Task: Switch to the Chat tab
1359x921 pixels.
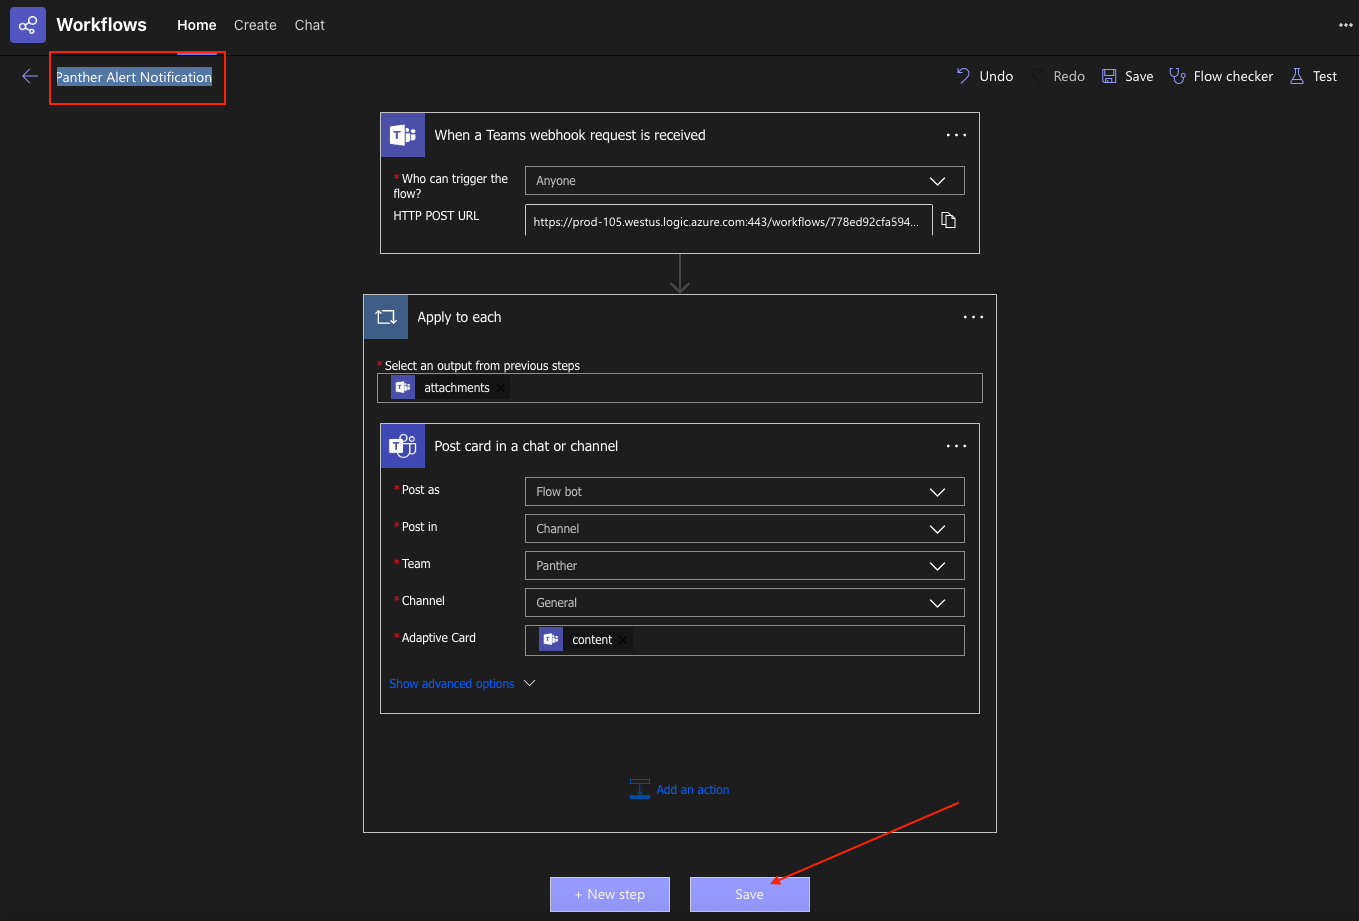Action: [x=309, y=25]
